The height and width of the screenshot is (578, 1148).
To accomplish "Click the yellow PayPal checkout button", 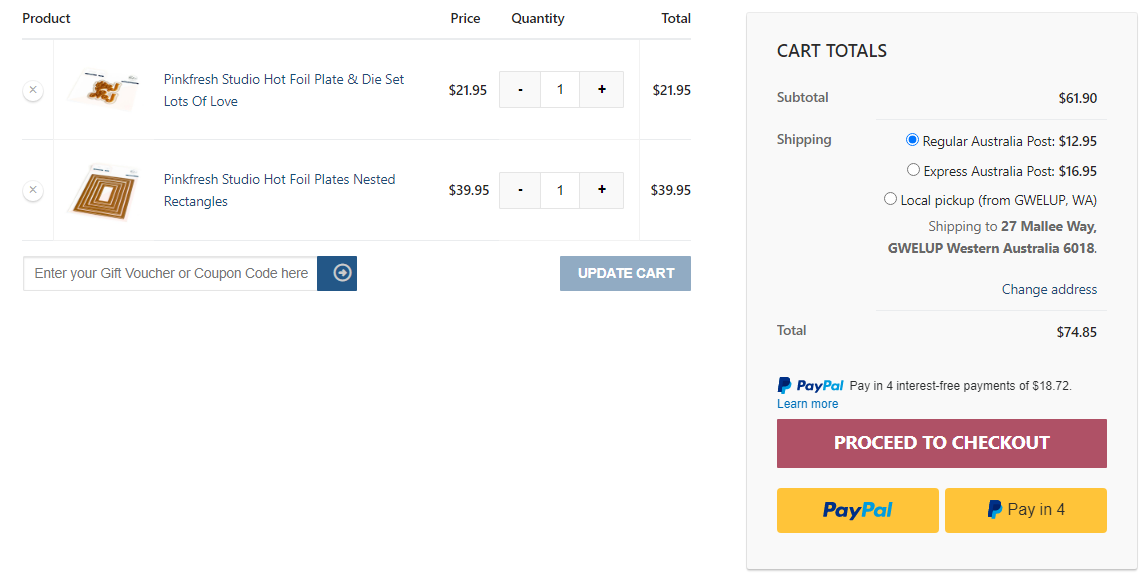I will [857, 510].
